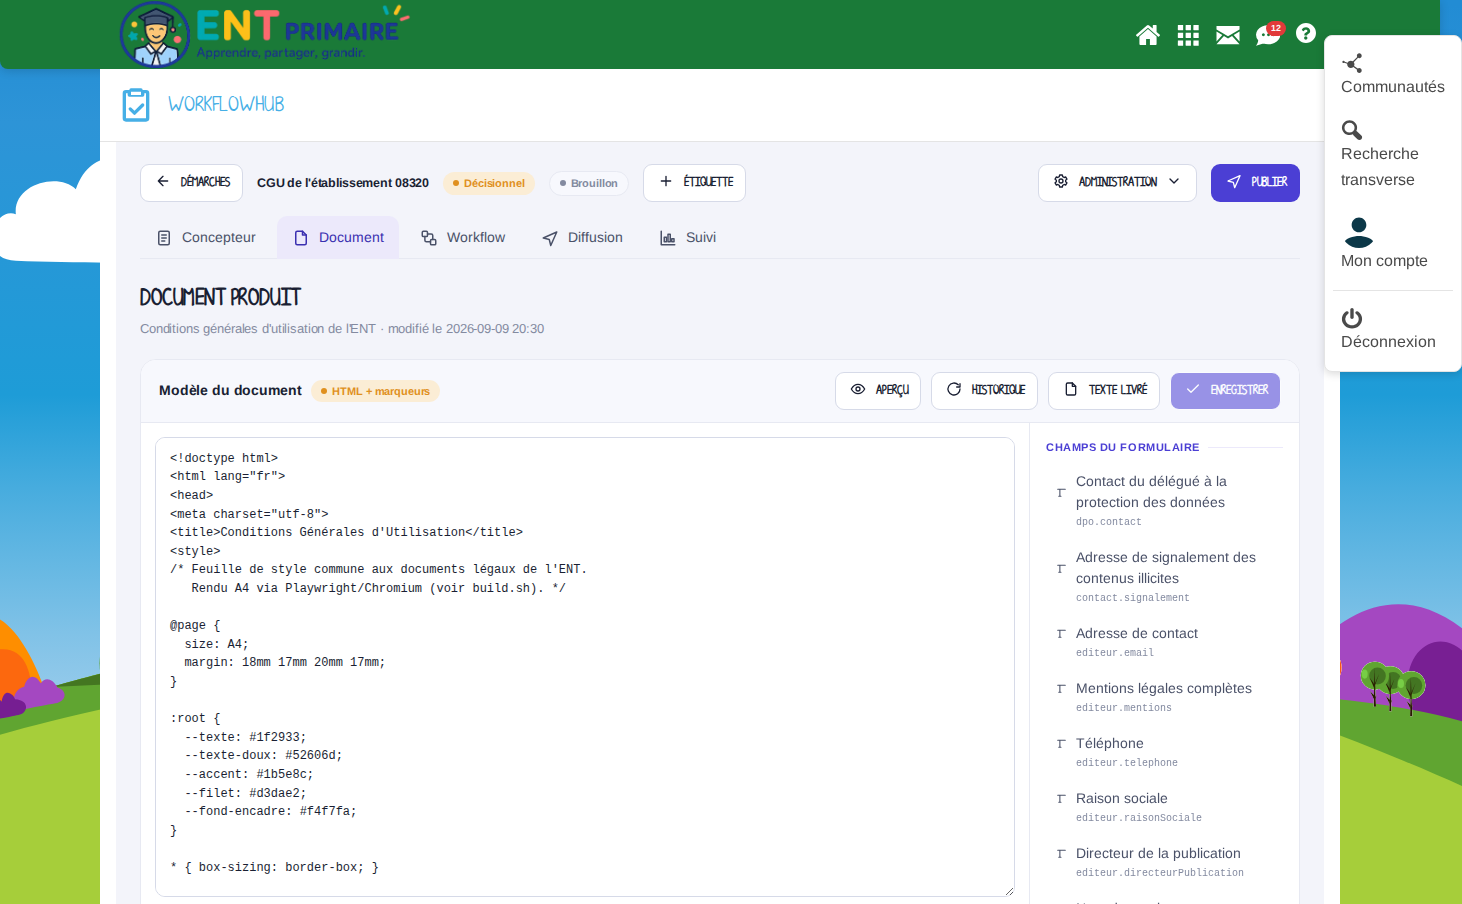Screen dimensions: 1462x904
Task: Click the Champs du formulaire heading
Action: pos(1122,447)
